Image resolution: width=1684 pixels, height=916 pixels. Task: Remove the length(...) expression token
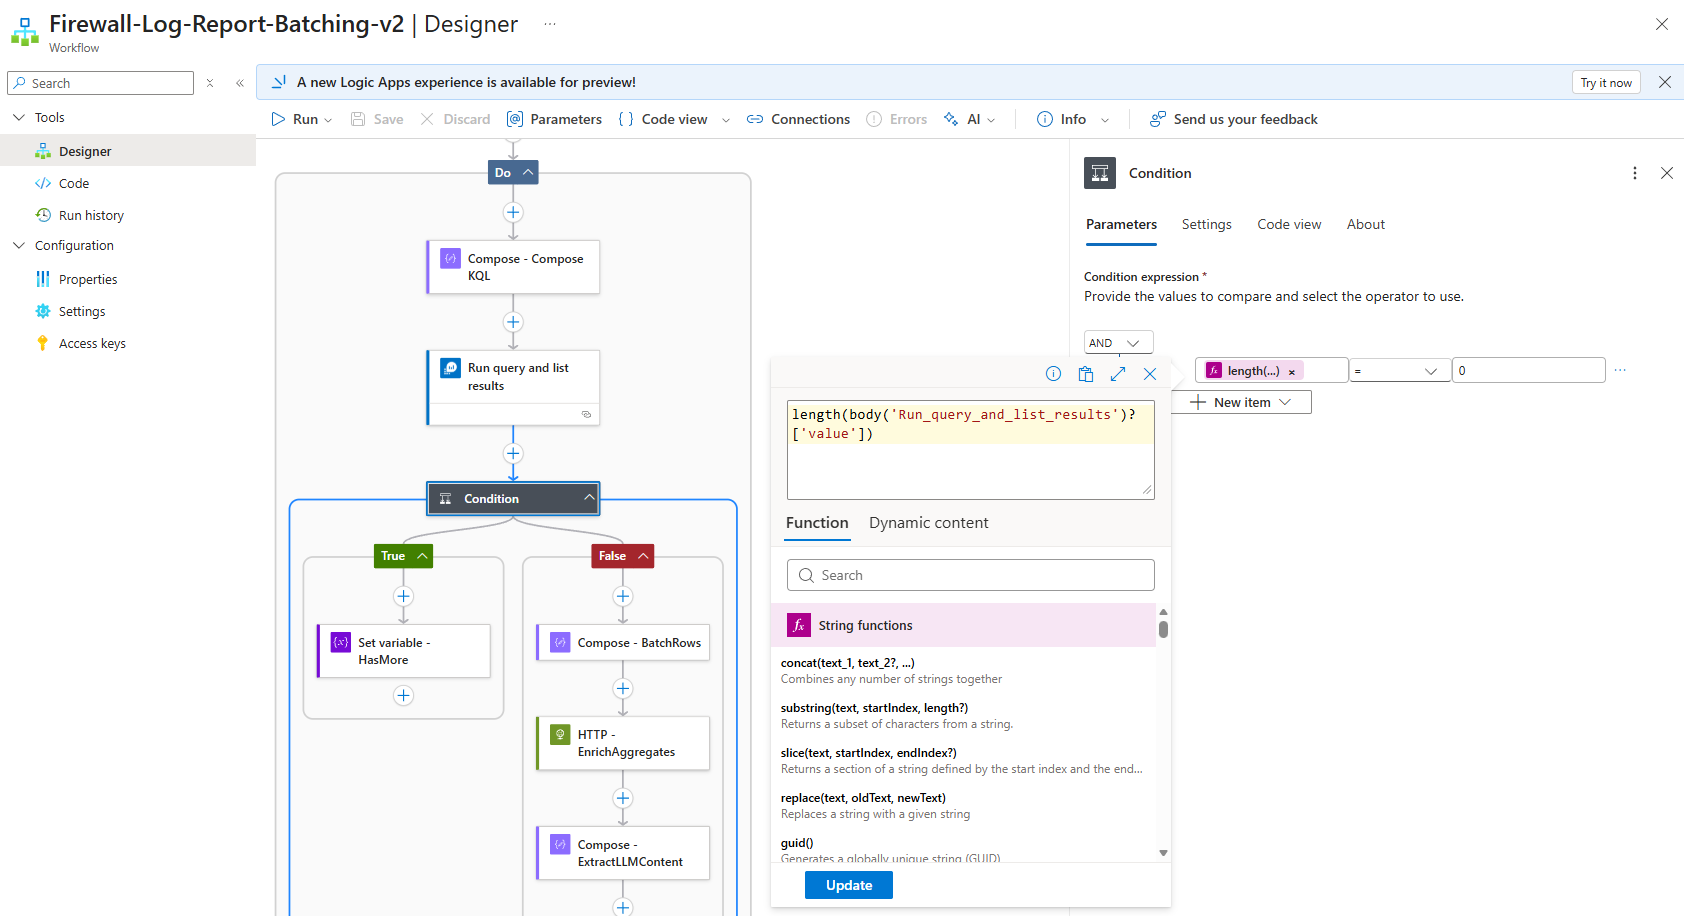(x=1292, y=372)
